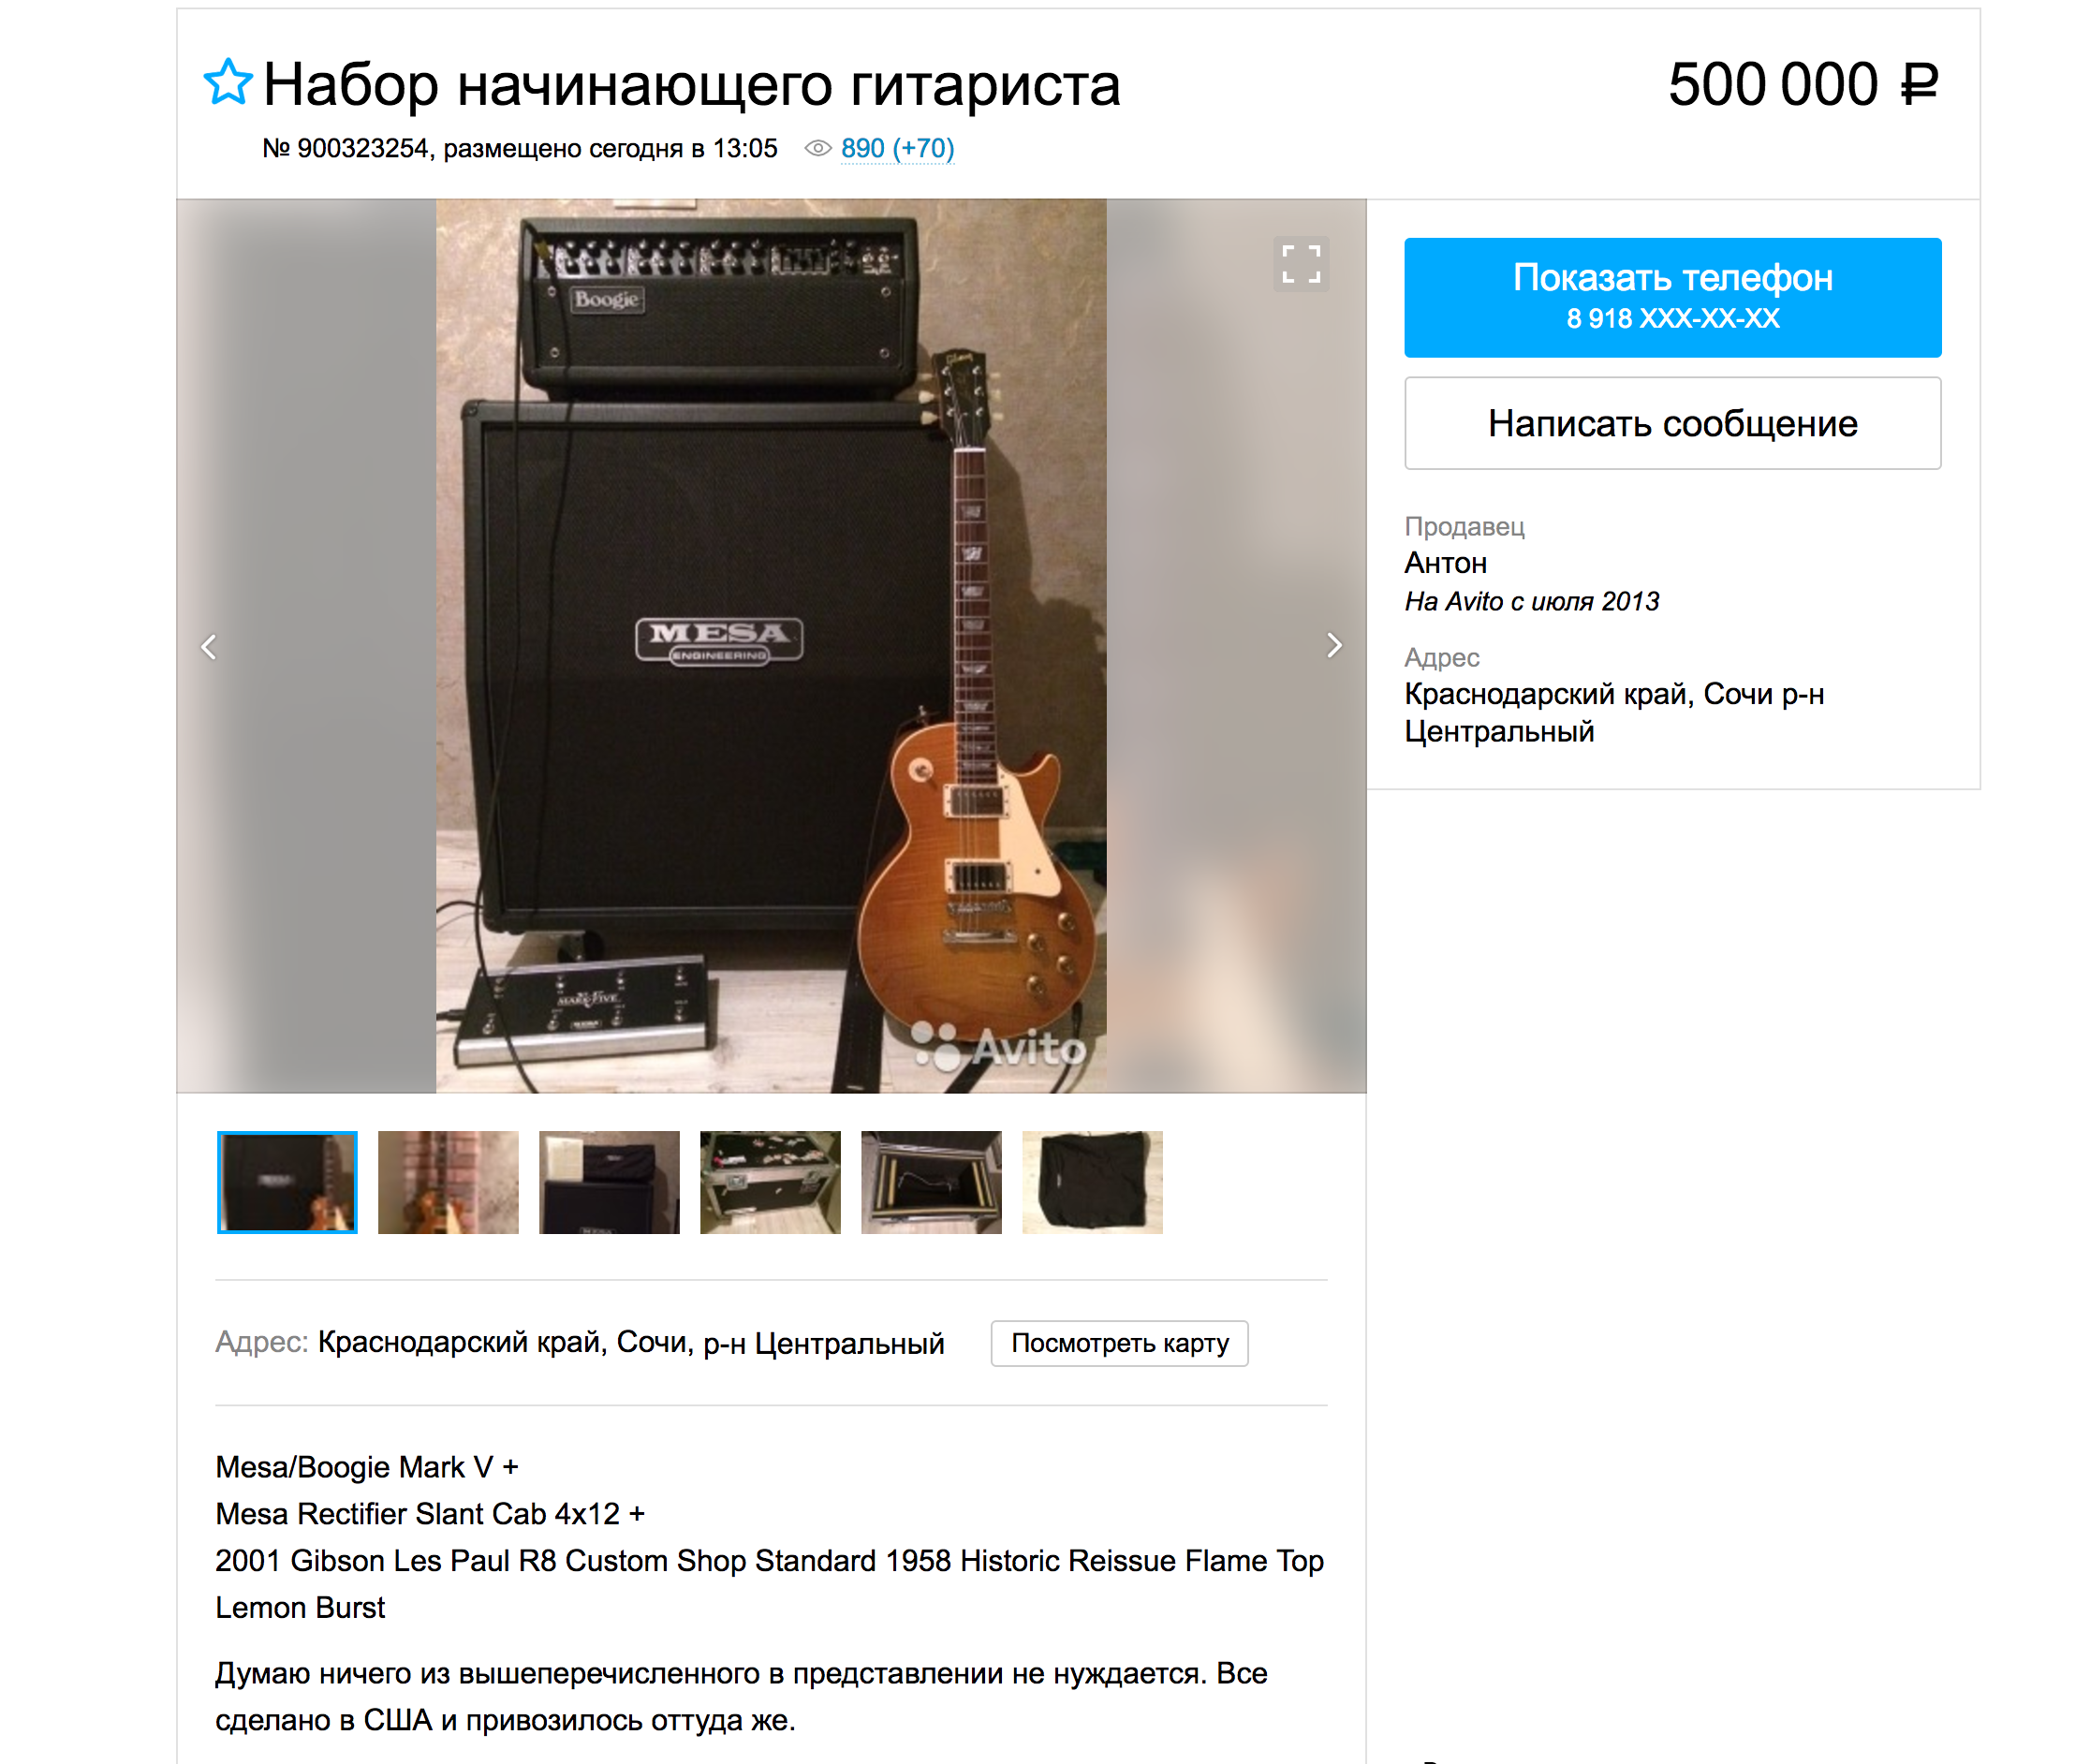Click Показать телефон button
Viewport: 2090px width, 1764px height.
(1672, 297)
